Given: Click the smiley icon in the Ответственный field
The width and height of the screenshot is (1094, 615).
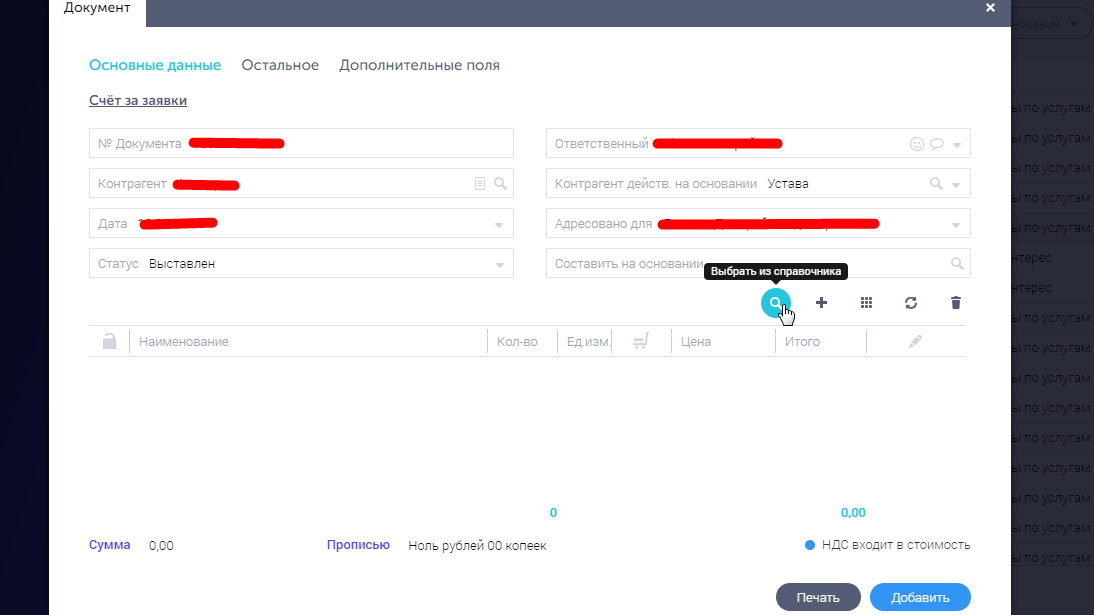Looking at the screenshot, I should (916, 144).
